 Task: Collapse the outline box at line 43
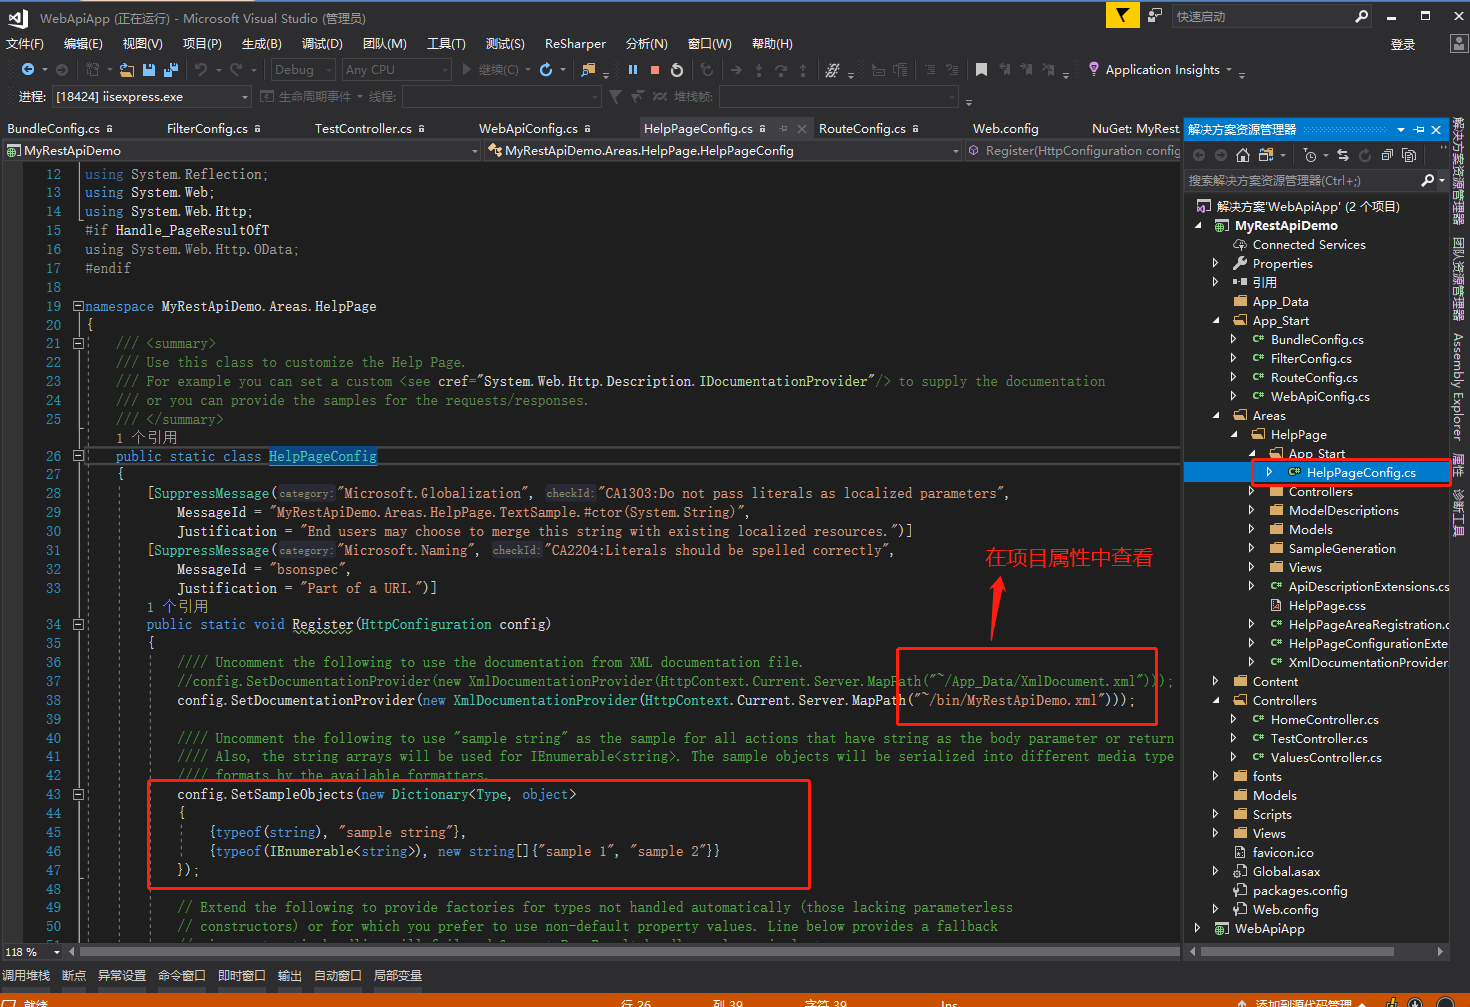[78, 794]
